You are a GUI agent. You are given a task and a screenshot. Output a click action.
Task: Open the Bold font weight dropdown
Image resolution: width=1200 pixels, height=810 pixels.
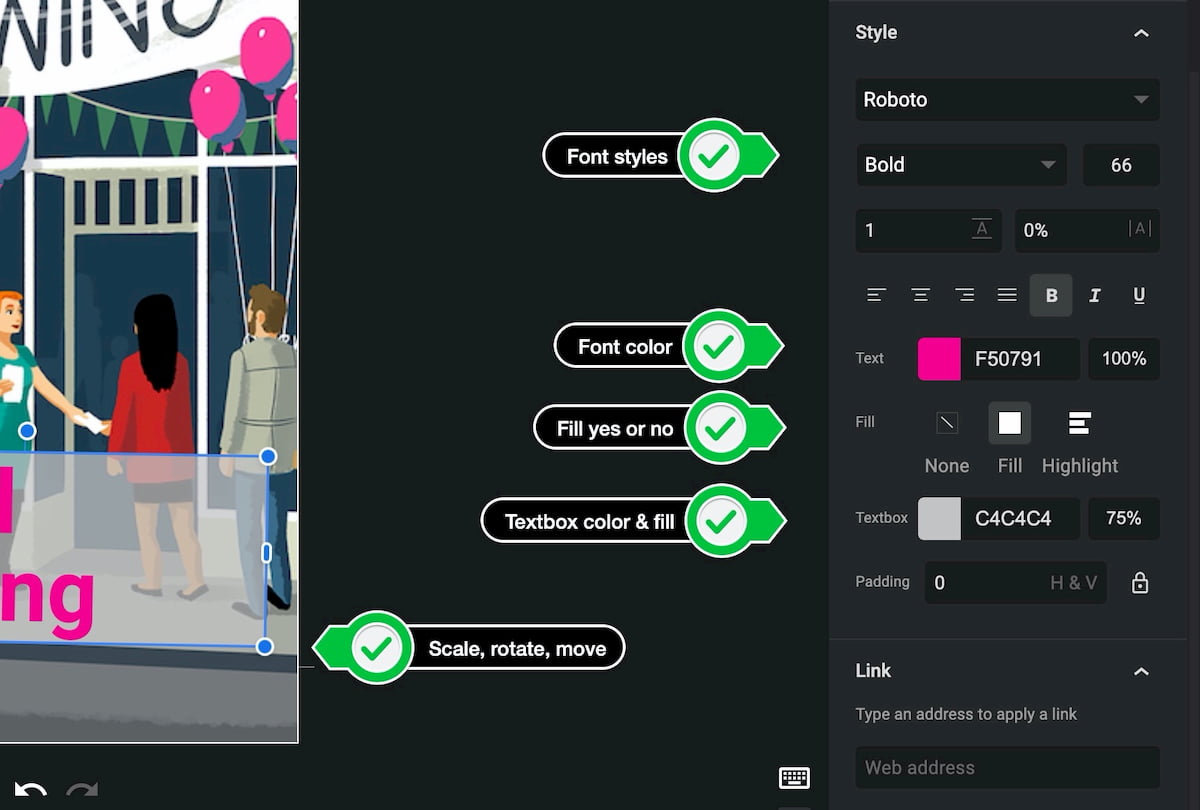tap(960, 165)
